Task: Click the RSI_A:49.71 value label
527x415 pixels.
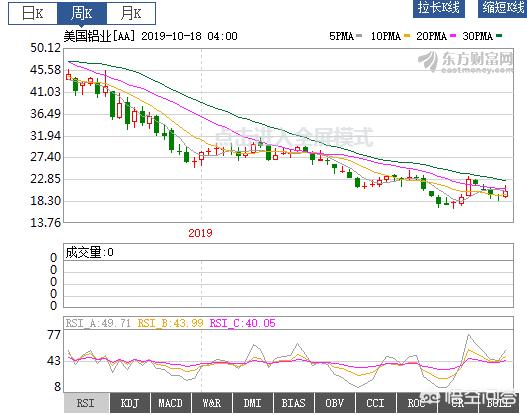Action: tap(98, 323)
